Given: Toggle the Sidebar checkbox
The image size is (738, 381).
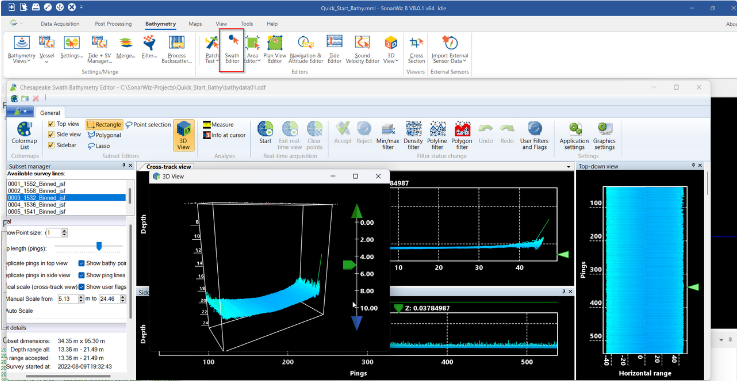Looking at the screenshot, I should (x=51, y=145).
